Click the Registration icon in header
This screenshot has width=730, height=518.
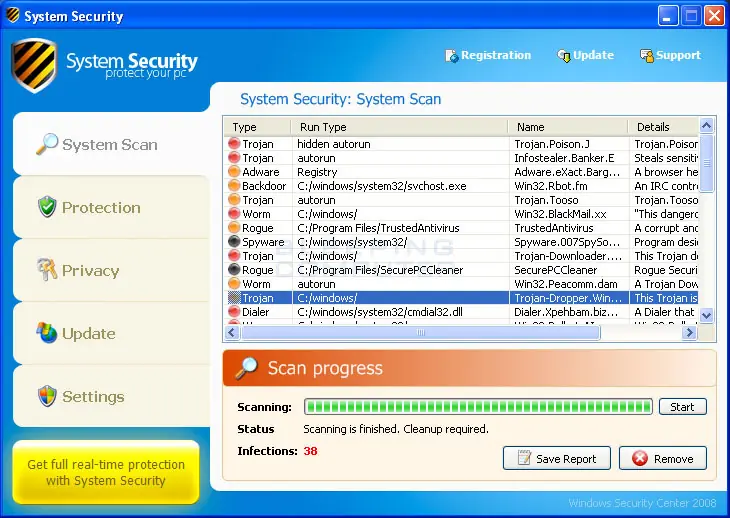pyautogui.click(x=451, y=56)
